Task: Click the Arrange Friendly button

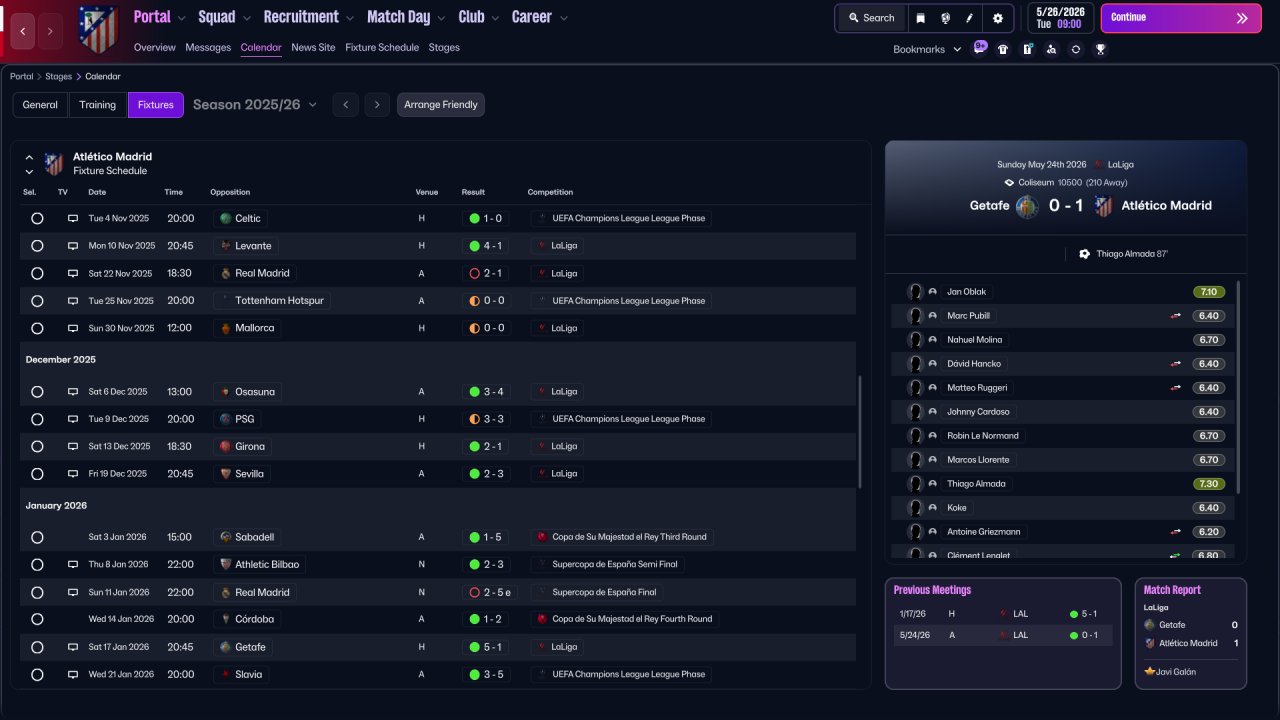Action: pos(441,105)
